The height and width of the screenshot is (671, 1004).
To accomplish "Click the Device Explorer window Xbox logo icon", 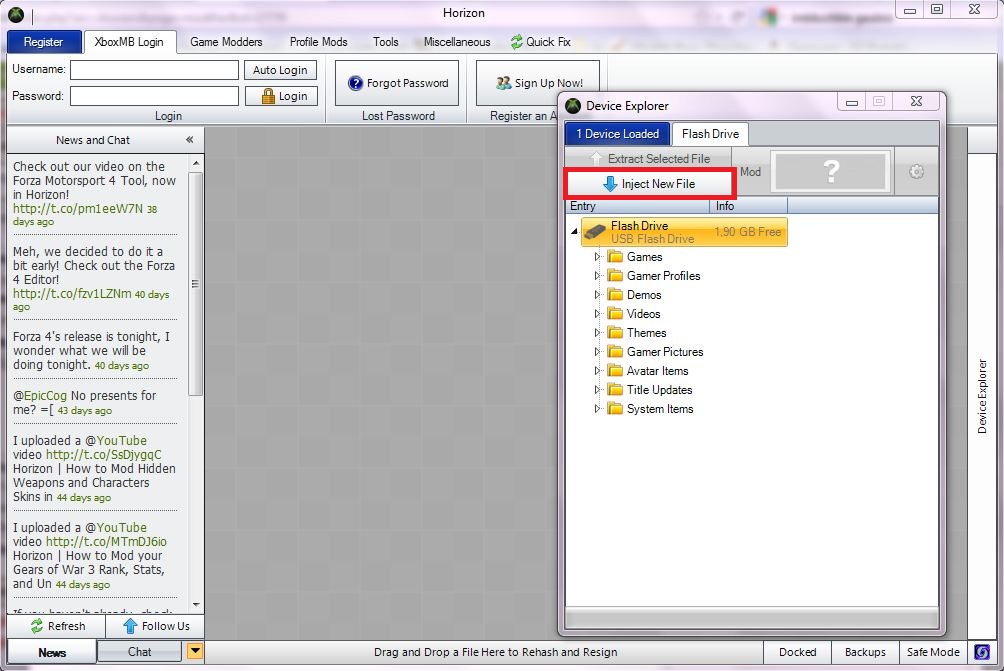I will [573, 106].
